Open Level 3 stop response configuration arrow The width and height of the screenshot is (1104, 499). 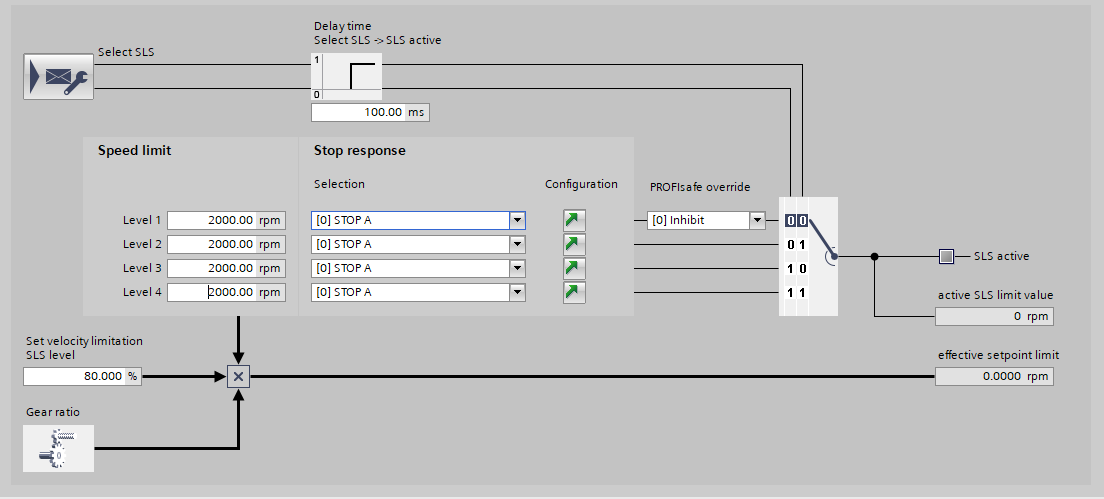point(575,268)
